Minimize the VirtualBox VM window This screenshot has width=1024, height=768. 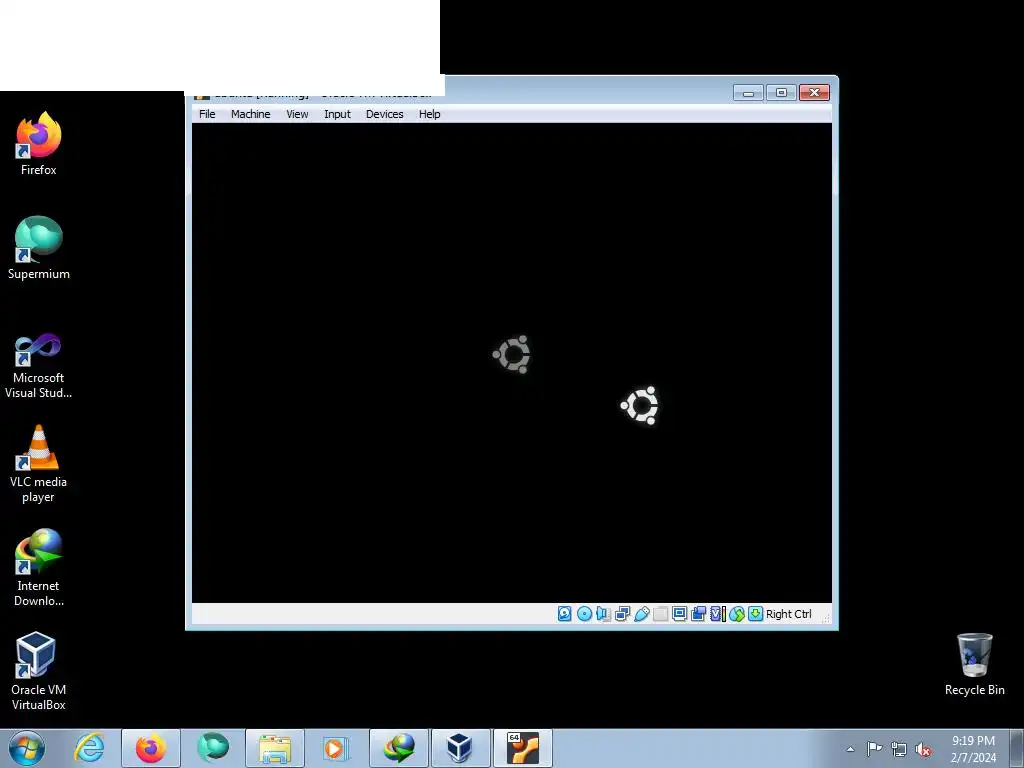point(748,93)
